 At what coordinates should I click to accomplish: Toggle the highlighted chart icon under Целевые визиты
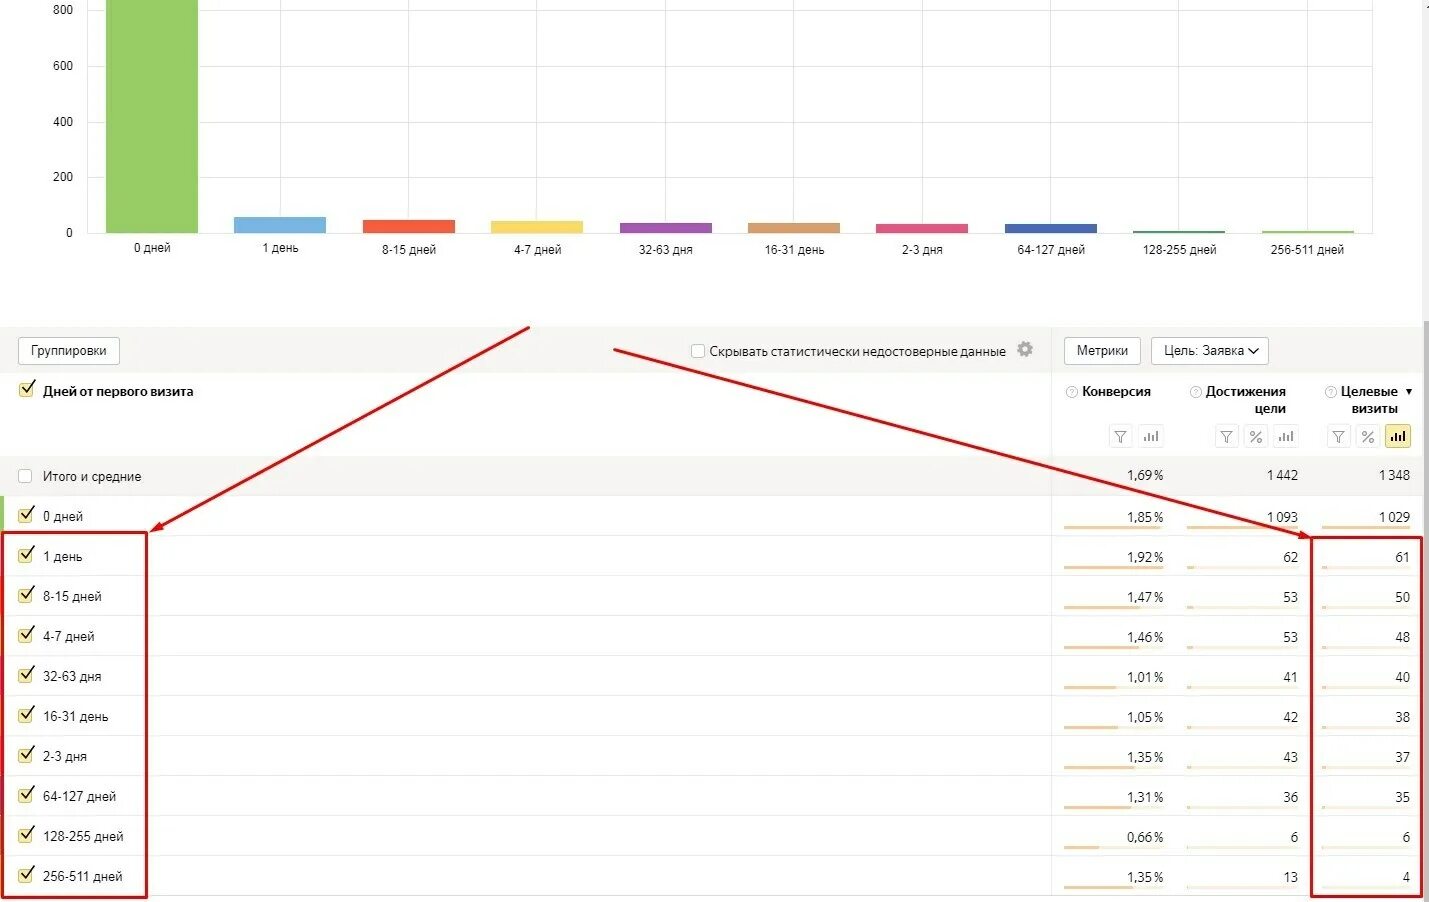coord(1398,437)
